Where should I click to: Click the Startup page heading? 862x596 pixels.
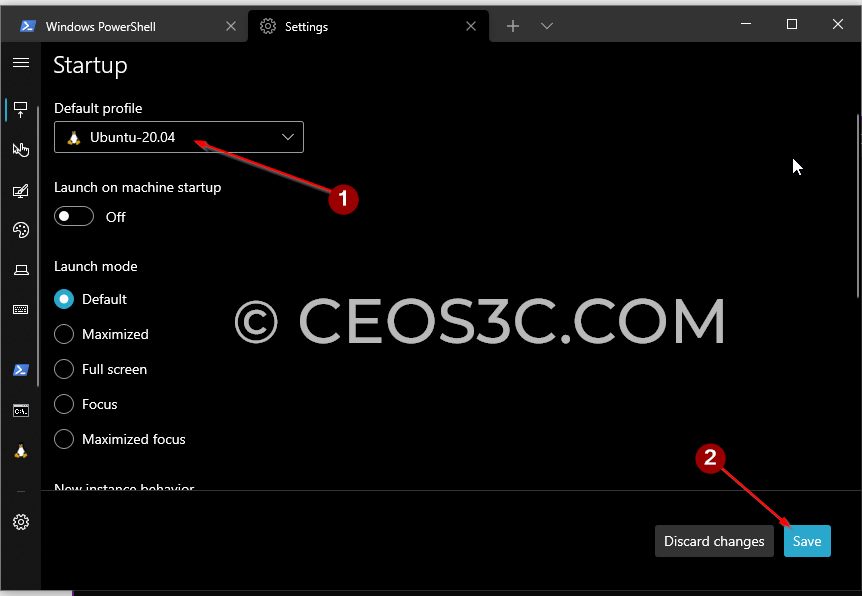coord(90,66)
